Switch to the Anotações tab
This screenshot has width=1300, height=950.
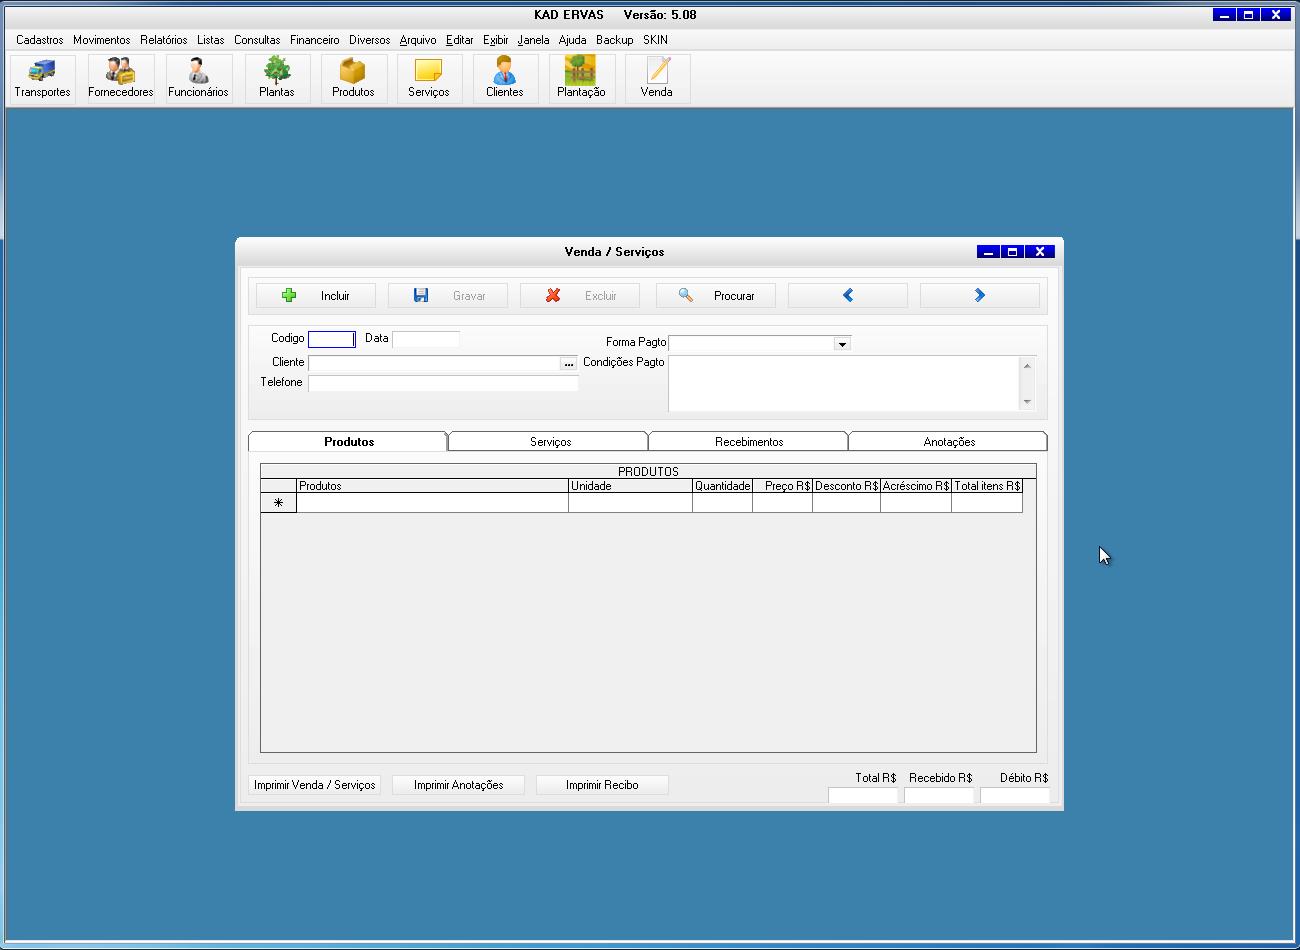949,441
